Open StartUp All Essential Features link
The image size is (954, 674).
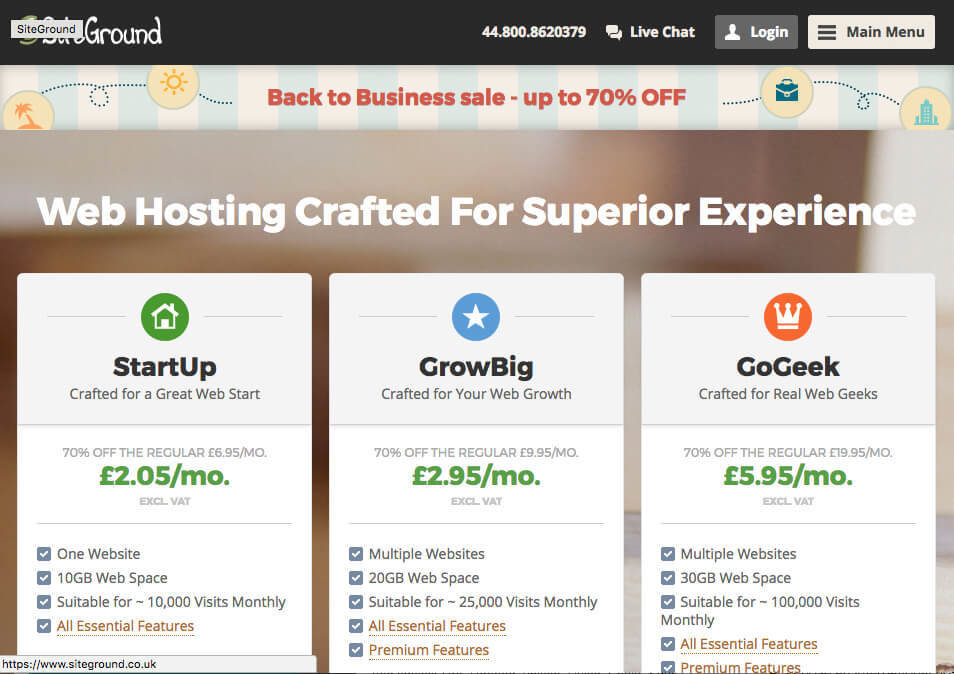(x=125, y=626)
